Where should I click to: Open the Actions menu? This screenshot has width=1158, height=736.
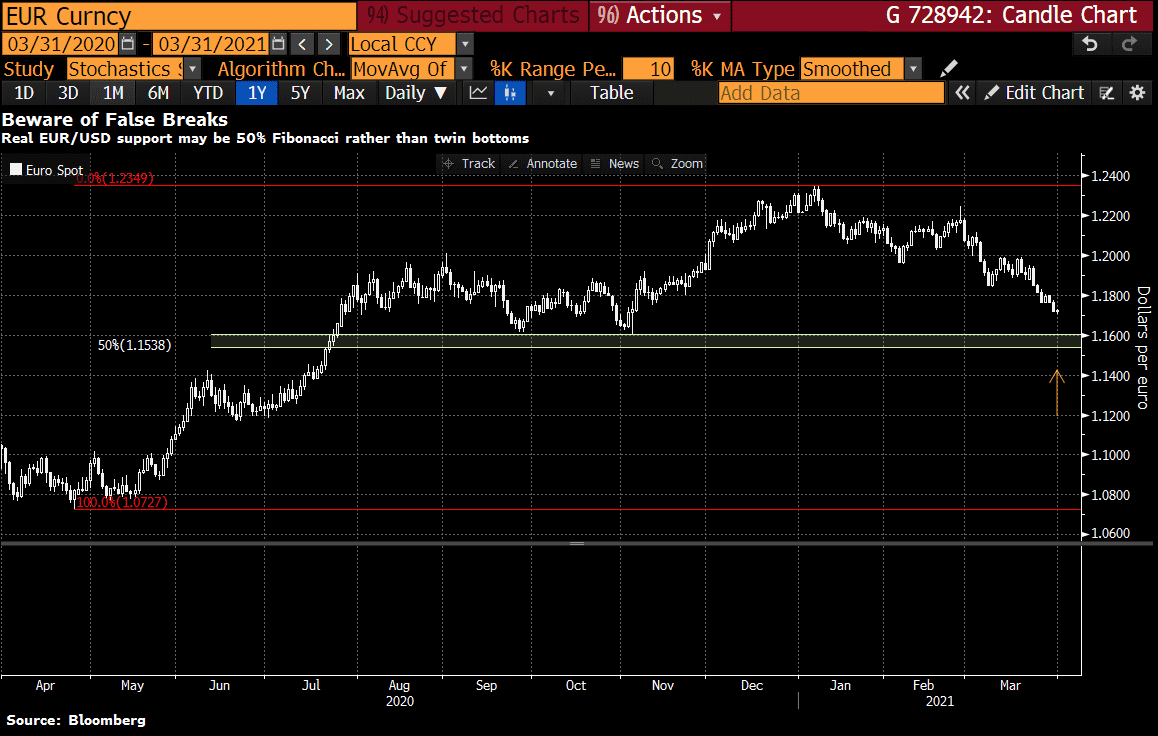click(659, 15)
